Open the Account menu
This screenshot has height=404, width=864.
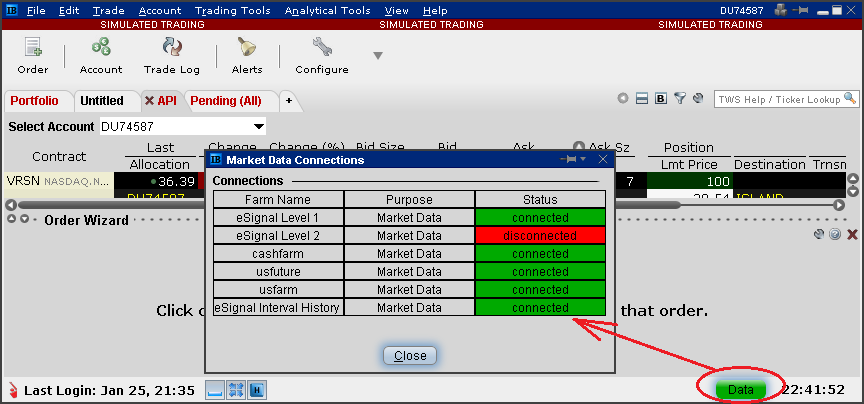pos(160,10)
